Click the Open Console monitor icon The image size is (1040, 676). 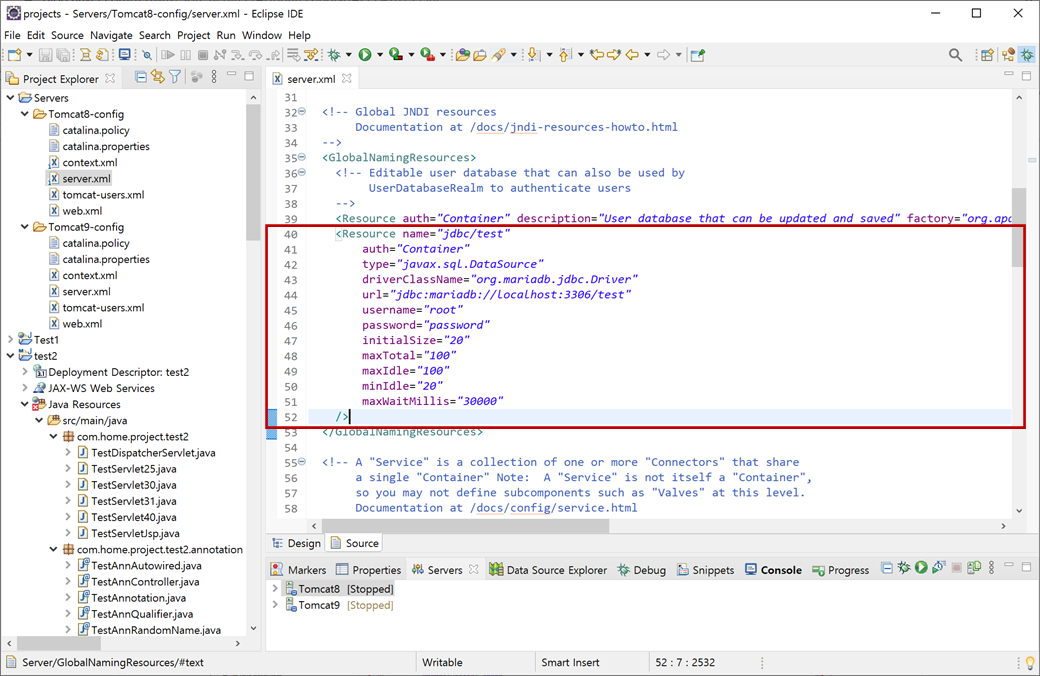[124, 55]
